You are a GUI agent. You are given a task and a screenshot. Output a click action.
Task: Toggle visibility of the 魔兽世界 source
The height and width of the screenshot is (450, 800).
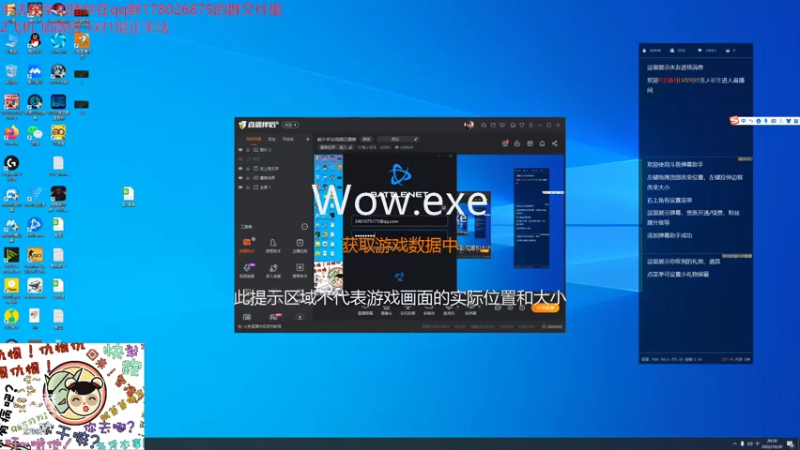coord(240,178)
